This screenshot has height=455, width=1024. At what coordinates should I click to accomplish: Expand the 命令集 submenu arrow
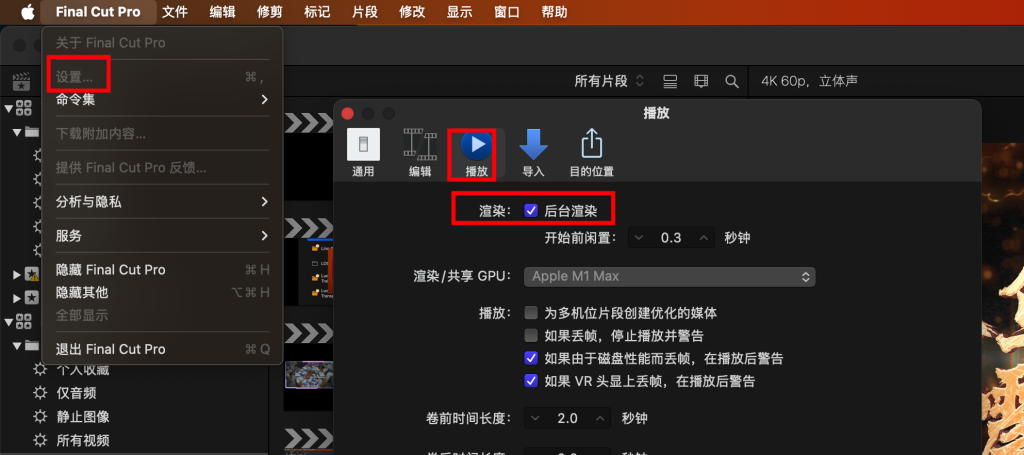(x=264, y=100)
